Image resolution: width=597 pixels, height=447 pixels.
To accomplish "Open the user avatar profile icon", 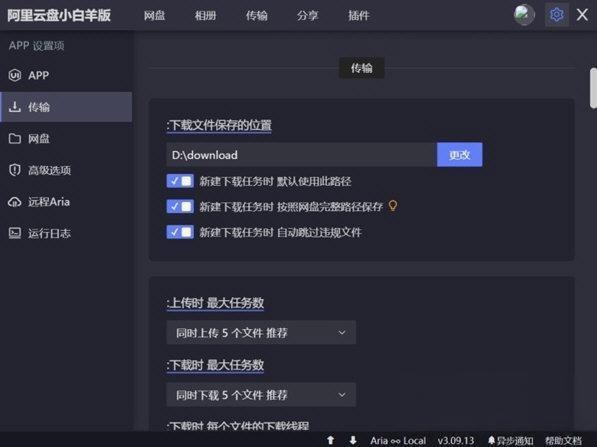I will click(x=524, y=15).
